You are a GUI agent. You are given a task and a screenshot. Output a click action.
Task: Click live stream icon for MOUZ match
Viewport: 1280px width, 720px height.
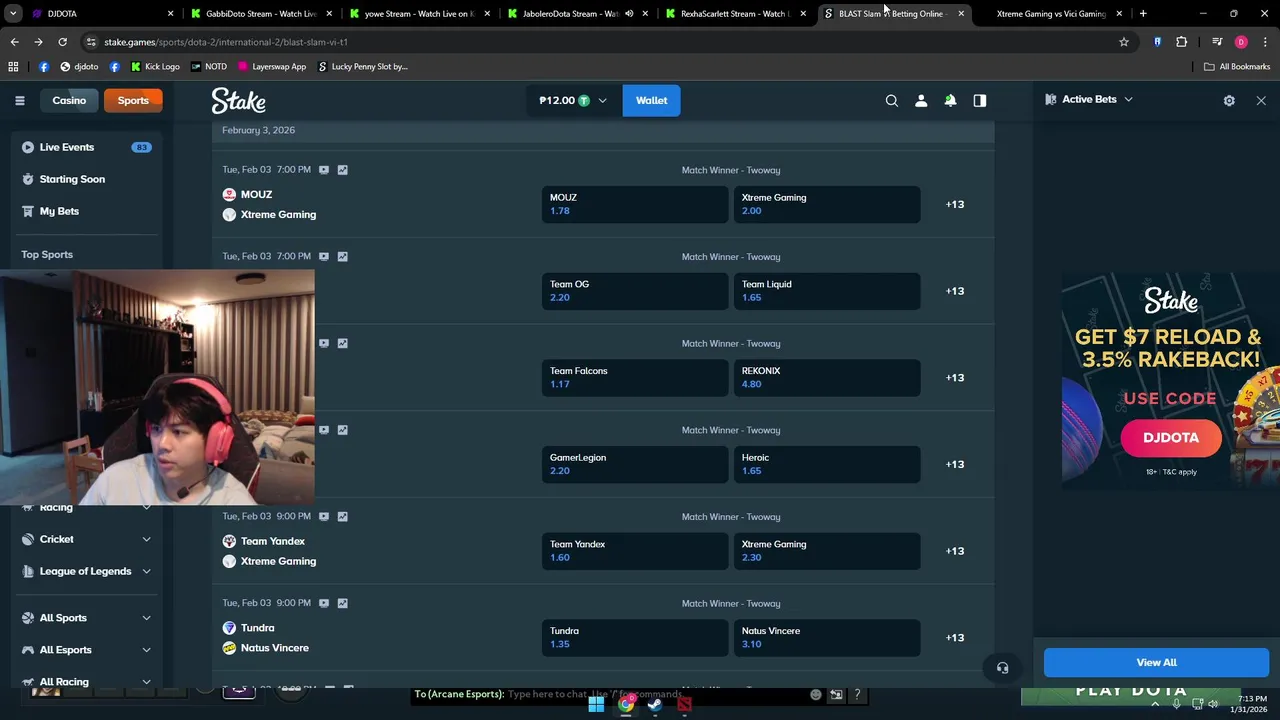pos(324,170)
